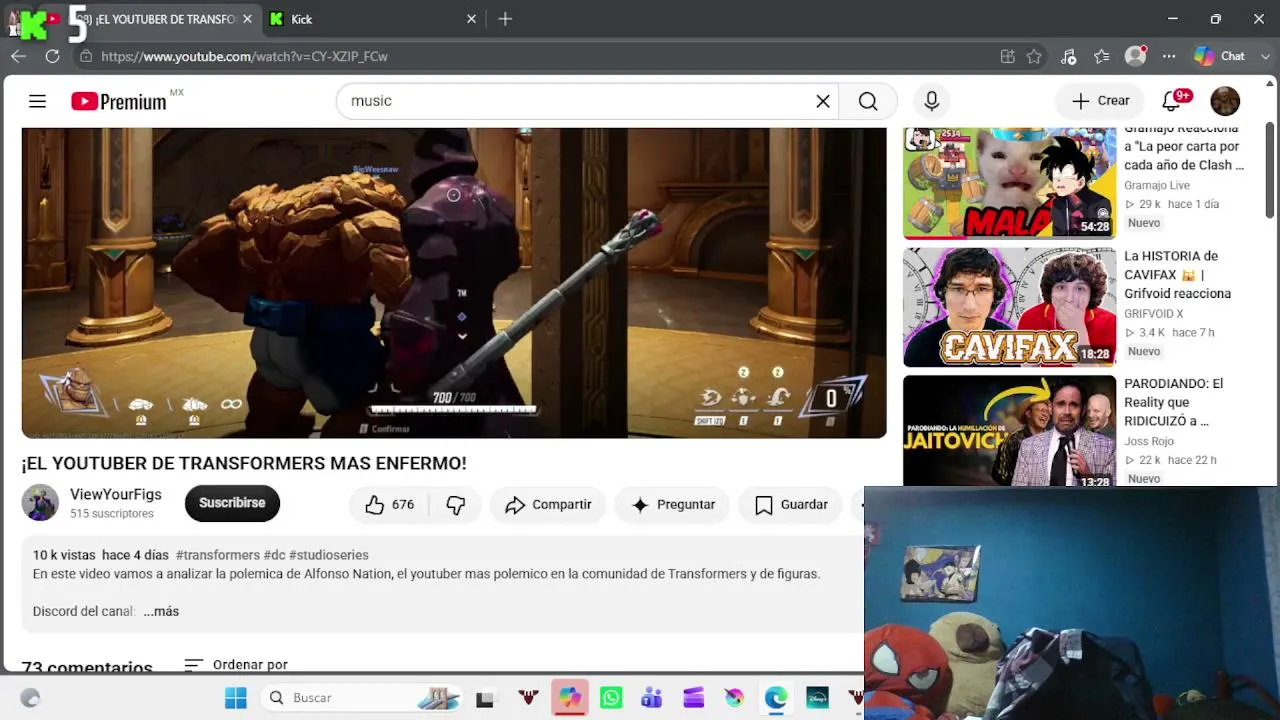1280x720 pixels.
Task: Open La HISTORIA de CAVIFAX video title
Action: [1178, 275]
